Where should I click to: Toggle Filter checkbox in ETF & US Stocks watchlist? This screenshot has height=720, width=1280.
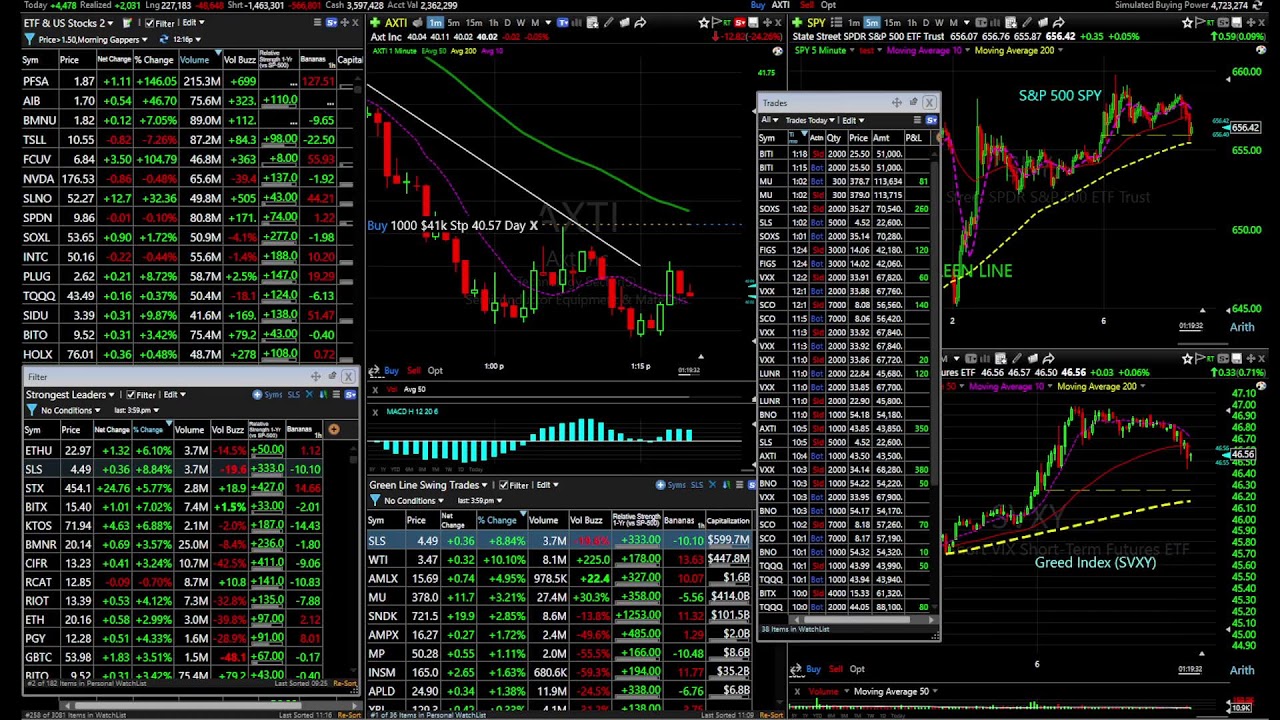coord(149,23)
